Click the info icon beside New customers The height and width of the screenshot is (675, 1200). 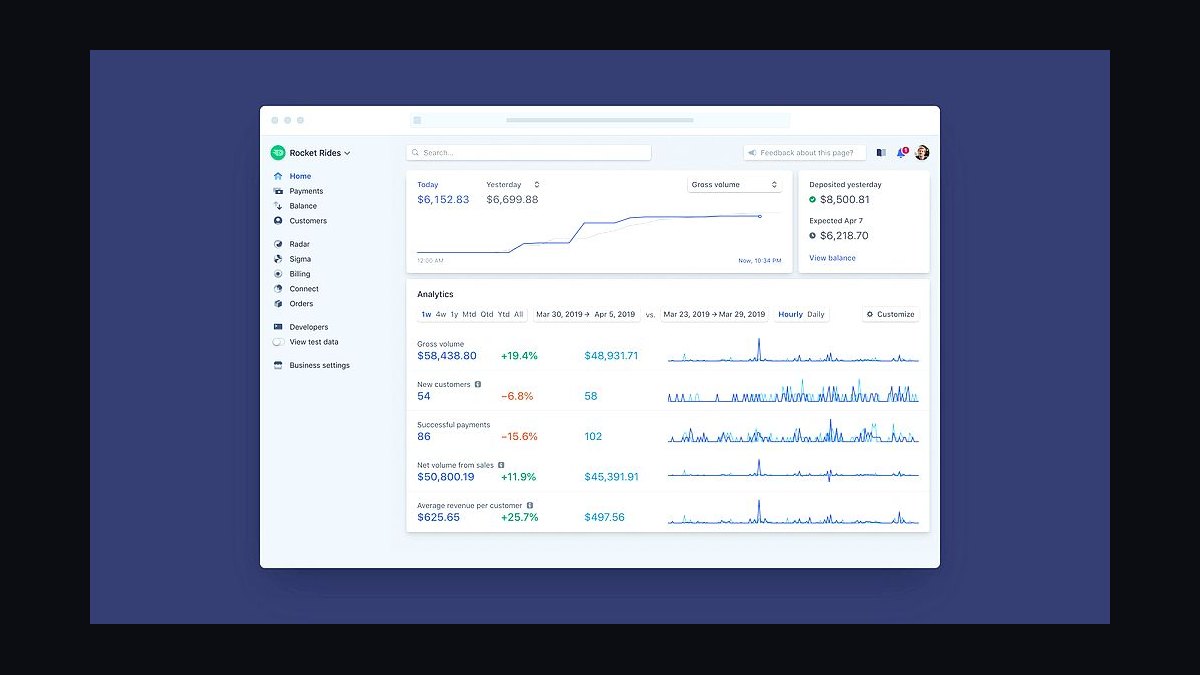tap(478, 384)
